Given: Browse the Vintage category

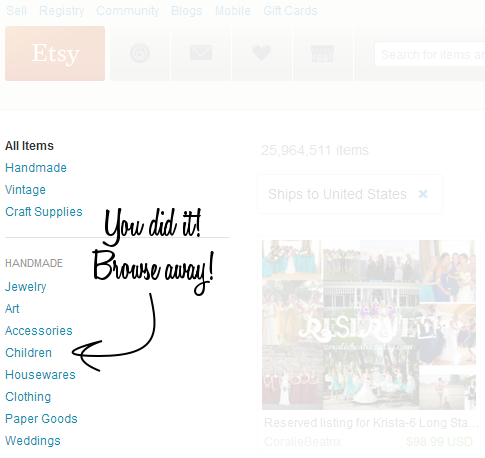Looking at the screenshot, I should [x=25, y=190].
